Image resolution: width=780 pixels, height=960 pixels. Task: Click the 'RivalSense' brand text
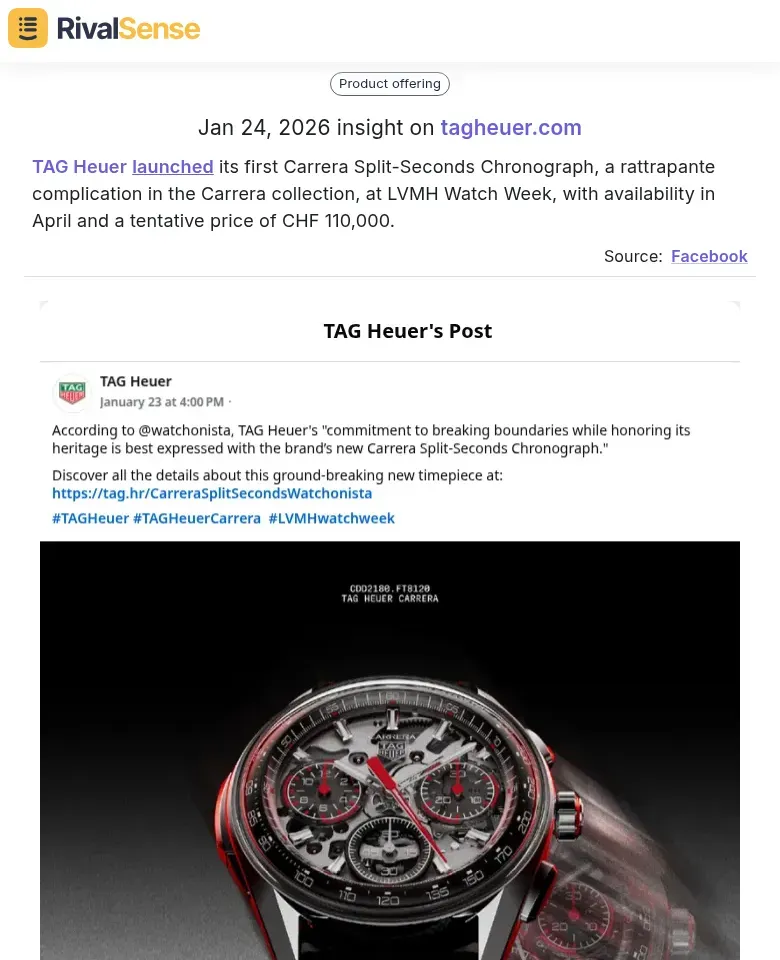tap(128, 28)
